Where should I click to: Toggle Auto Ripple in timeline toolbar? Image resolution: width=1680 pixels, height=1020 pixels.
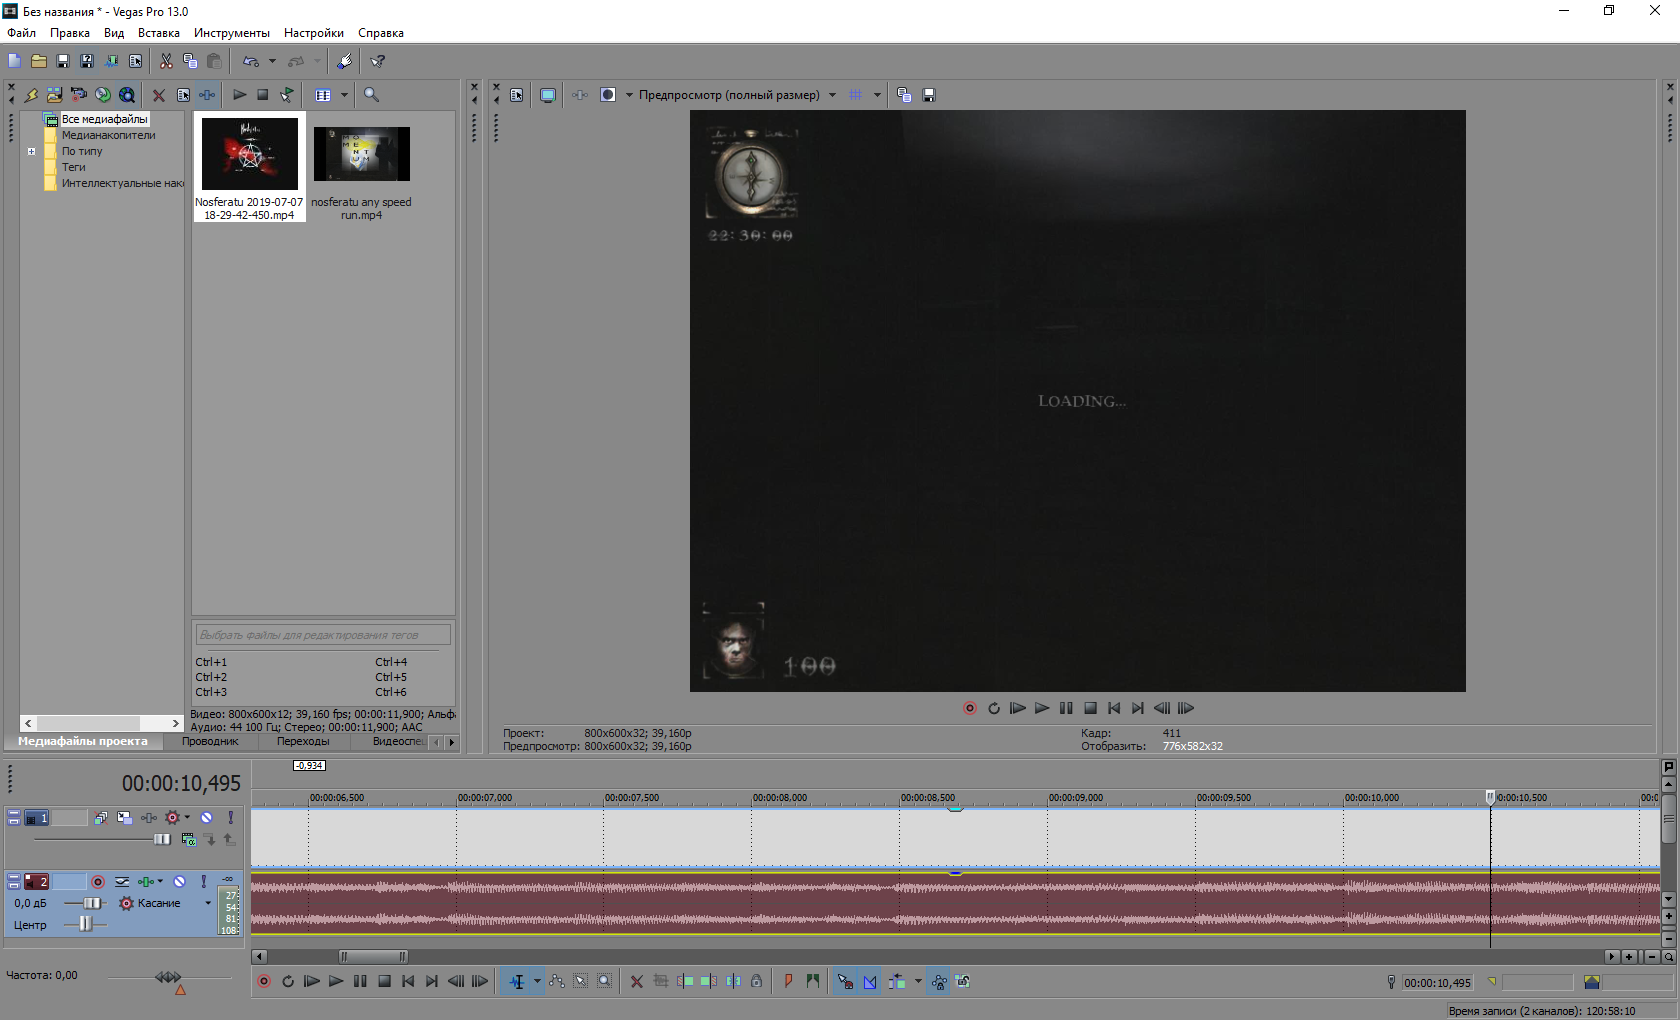(897, 981)
